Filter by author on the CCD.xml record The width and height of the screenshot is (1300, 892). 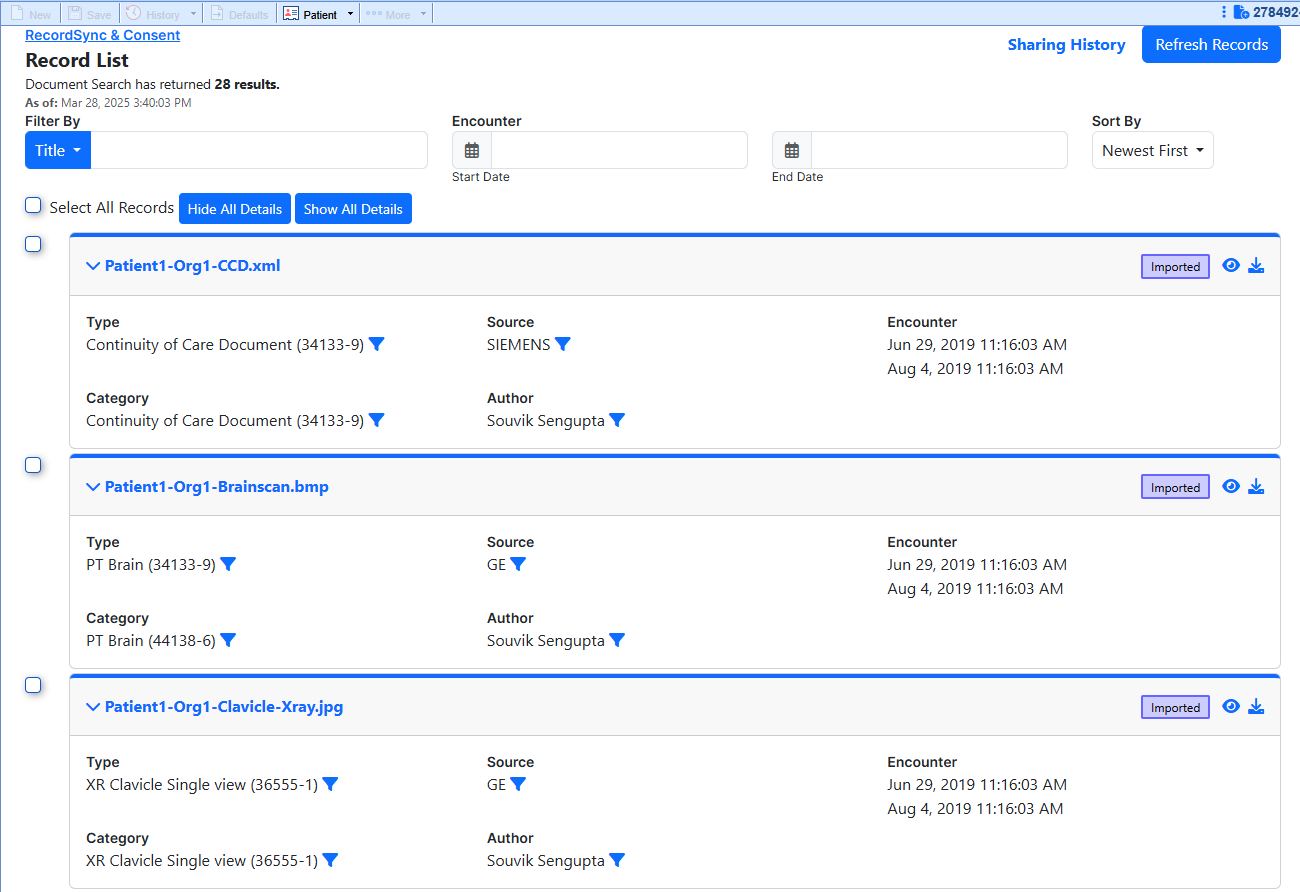coord(617,420)
